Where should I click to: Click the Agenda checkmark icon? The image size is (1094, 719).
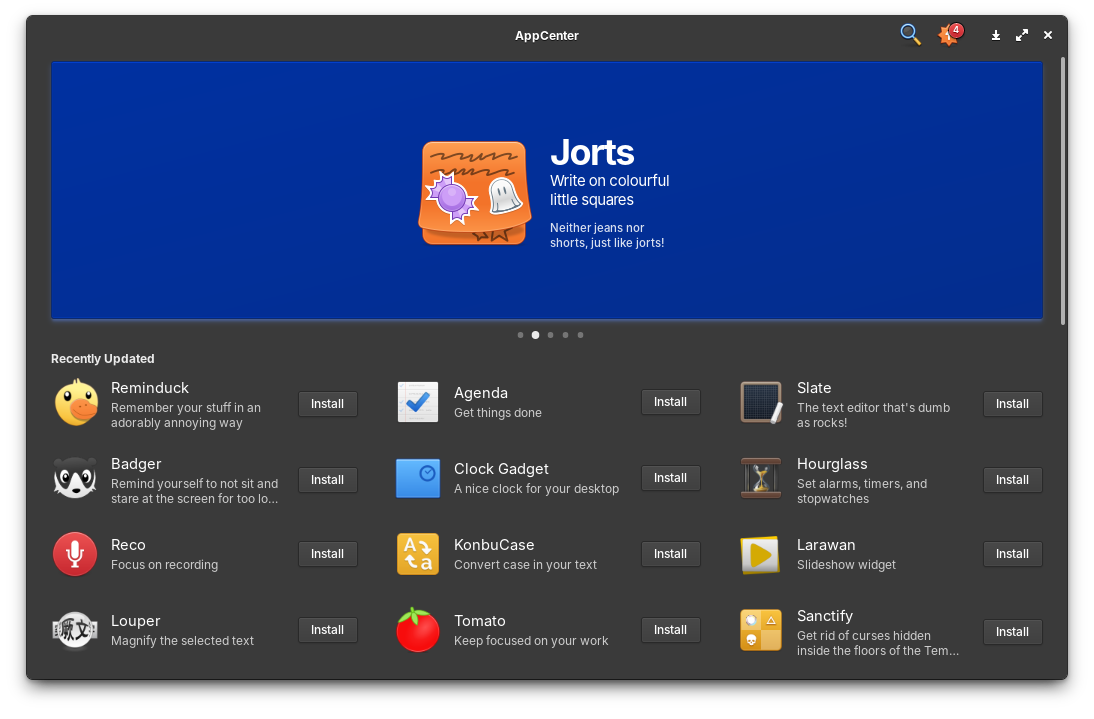coord(417,402)
